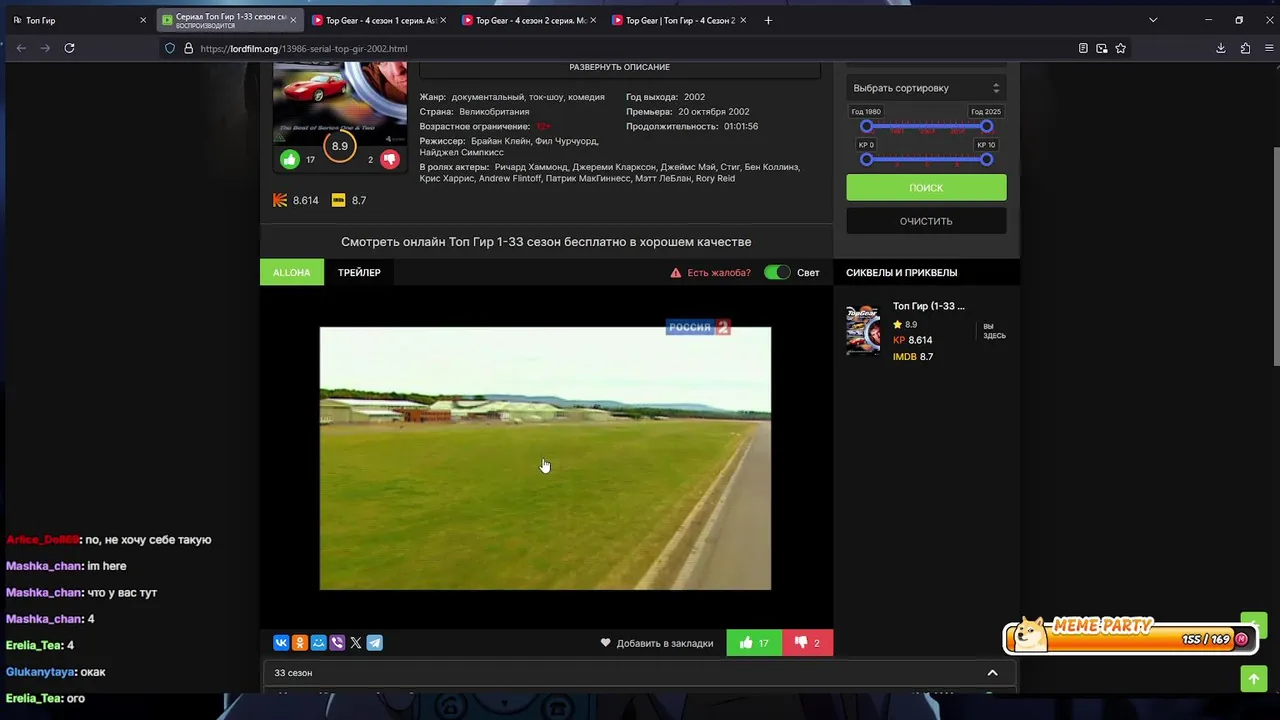
Task: Share via the Odnoklassniki icon
Action: click(300, 643)
